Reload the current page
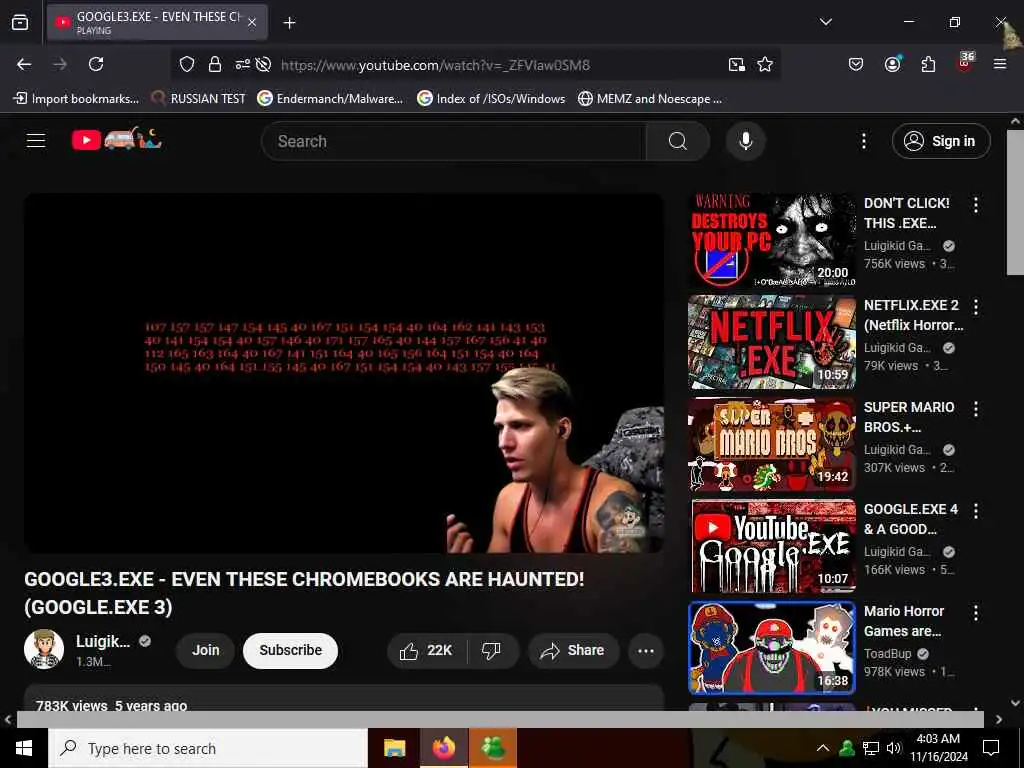Screen dimensions: 1024x768 (x=96, y=64)
